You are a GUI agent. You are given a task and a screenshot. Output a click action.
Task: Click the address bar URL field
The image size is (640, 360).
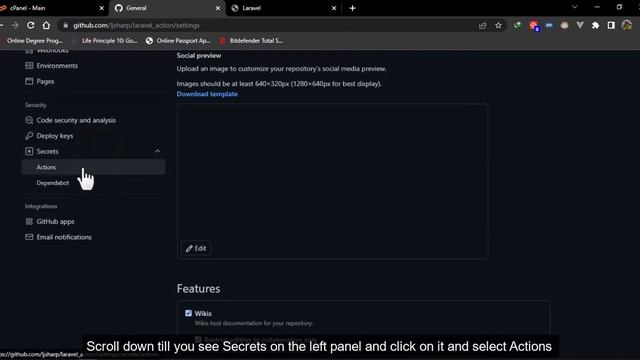[x=269, y=25]
